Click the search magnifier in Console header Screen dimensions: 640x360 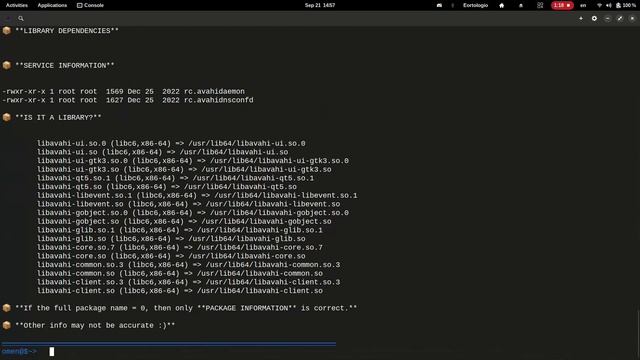click(x=21, y=18)
